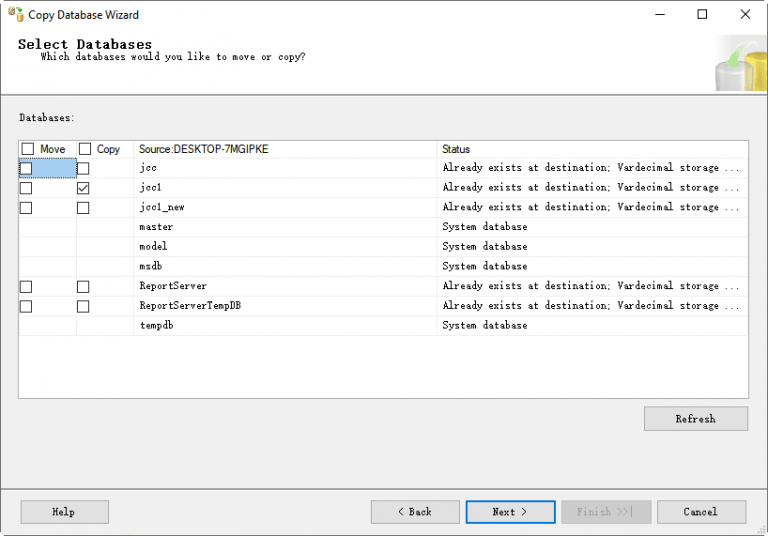The height and width of the screenshot is (536, 768).
Task: Check the Copy box for jcc
Action: [83, 169]
